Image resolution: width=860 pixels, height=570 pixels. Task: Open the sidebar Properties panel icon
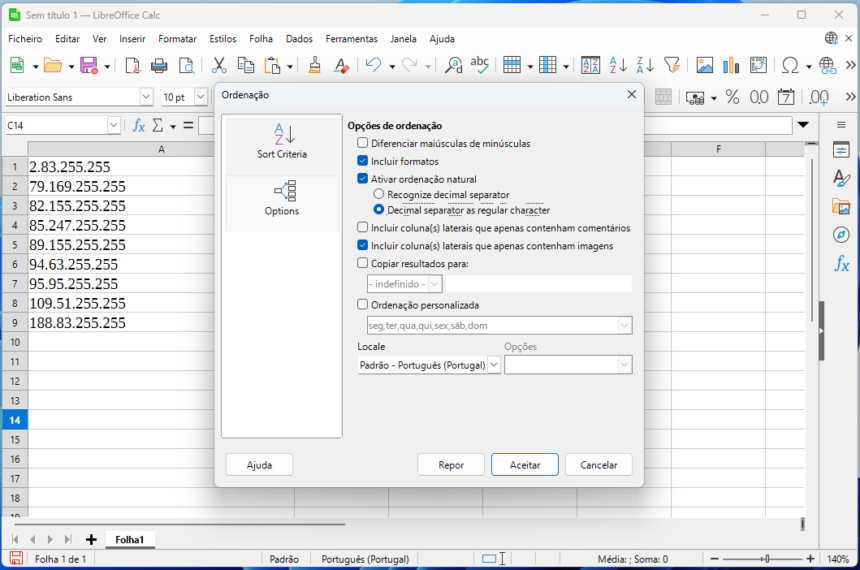[841, 150]
